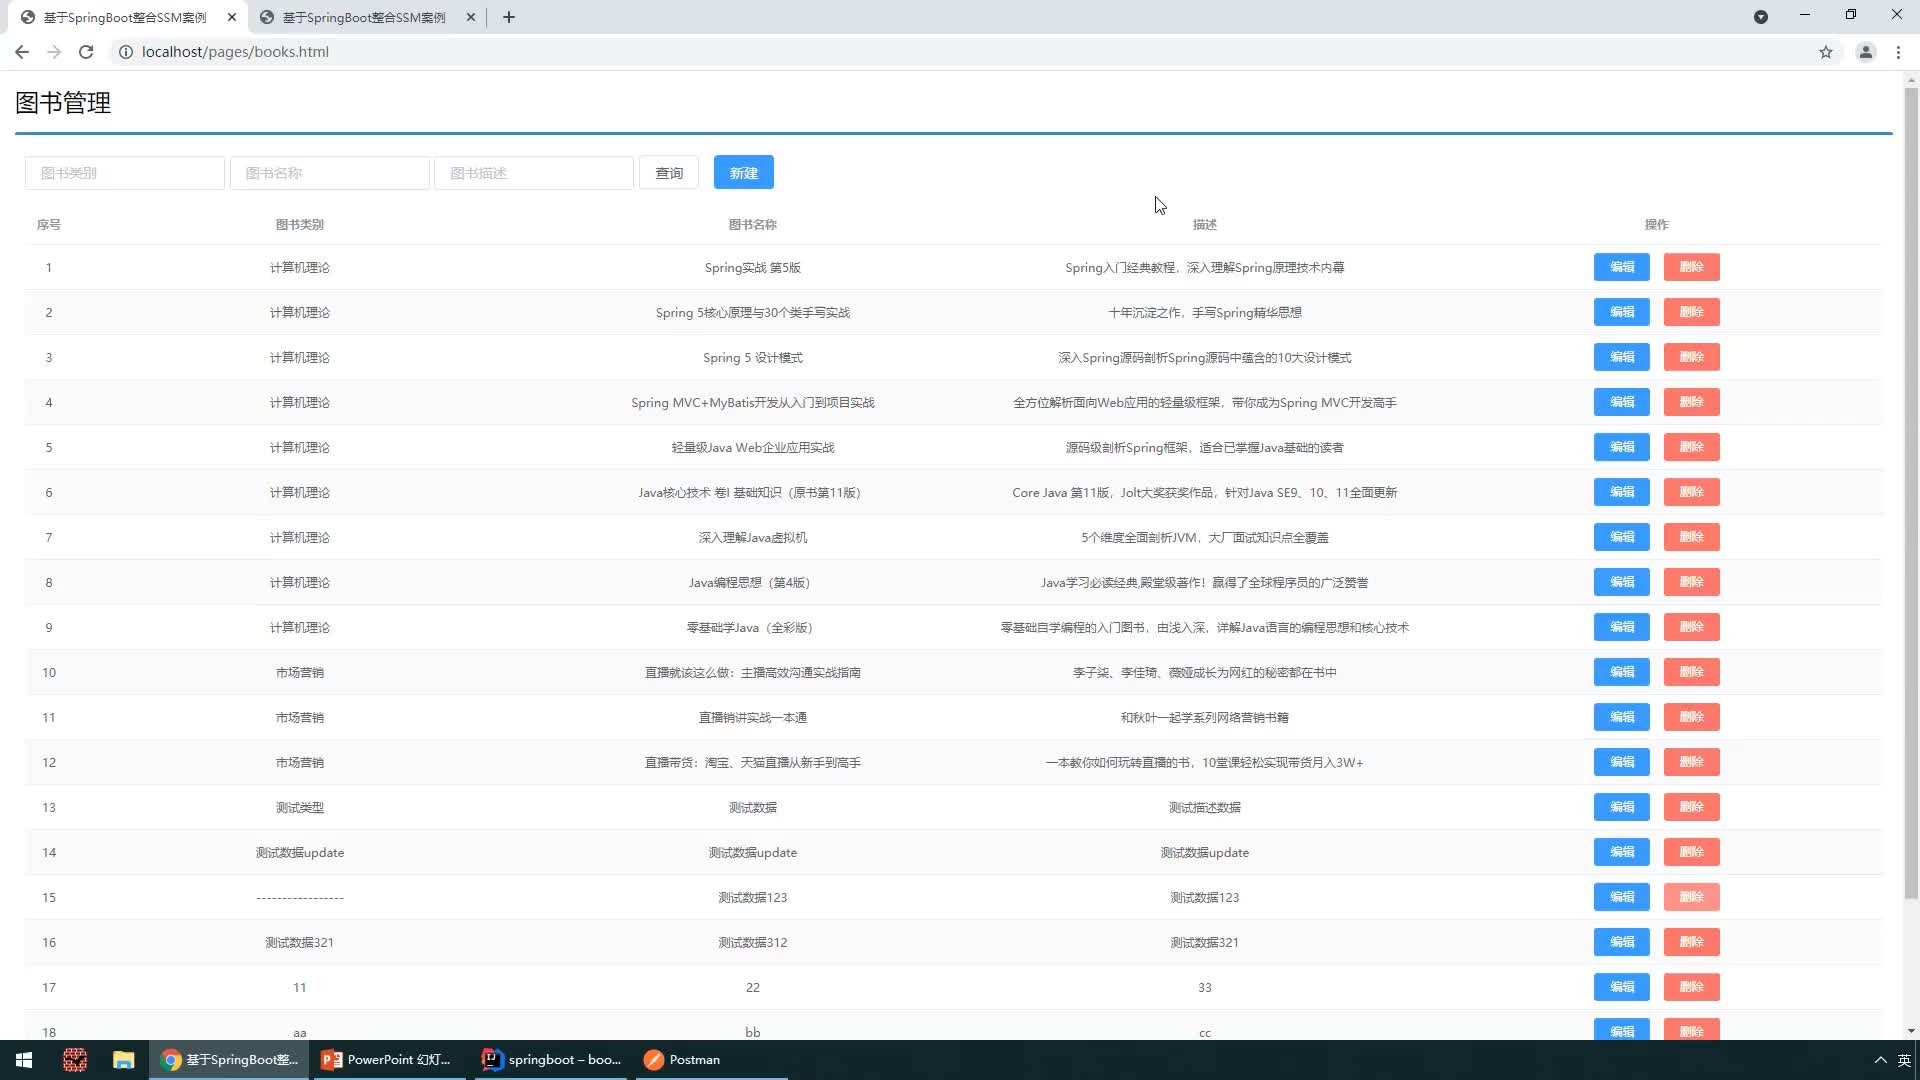This screenshot has height=1080, width=1920.
Task: Delete row 11 直播销讲实战一本通
Action: coord(1692,717)
